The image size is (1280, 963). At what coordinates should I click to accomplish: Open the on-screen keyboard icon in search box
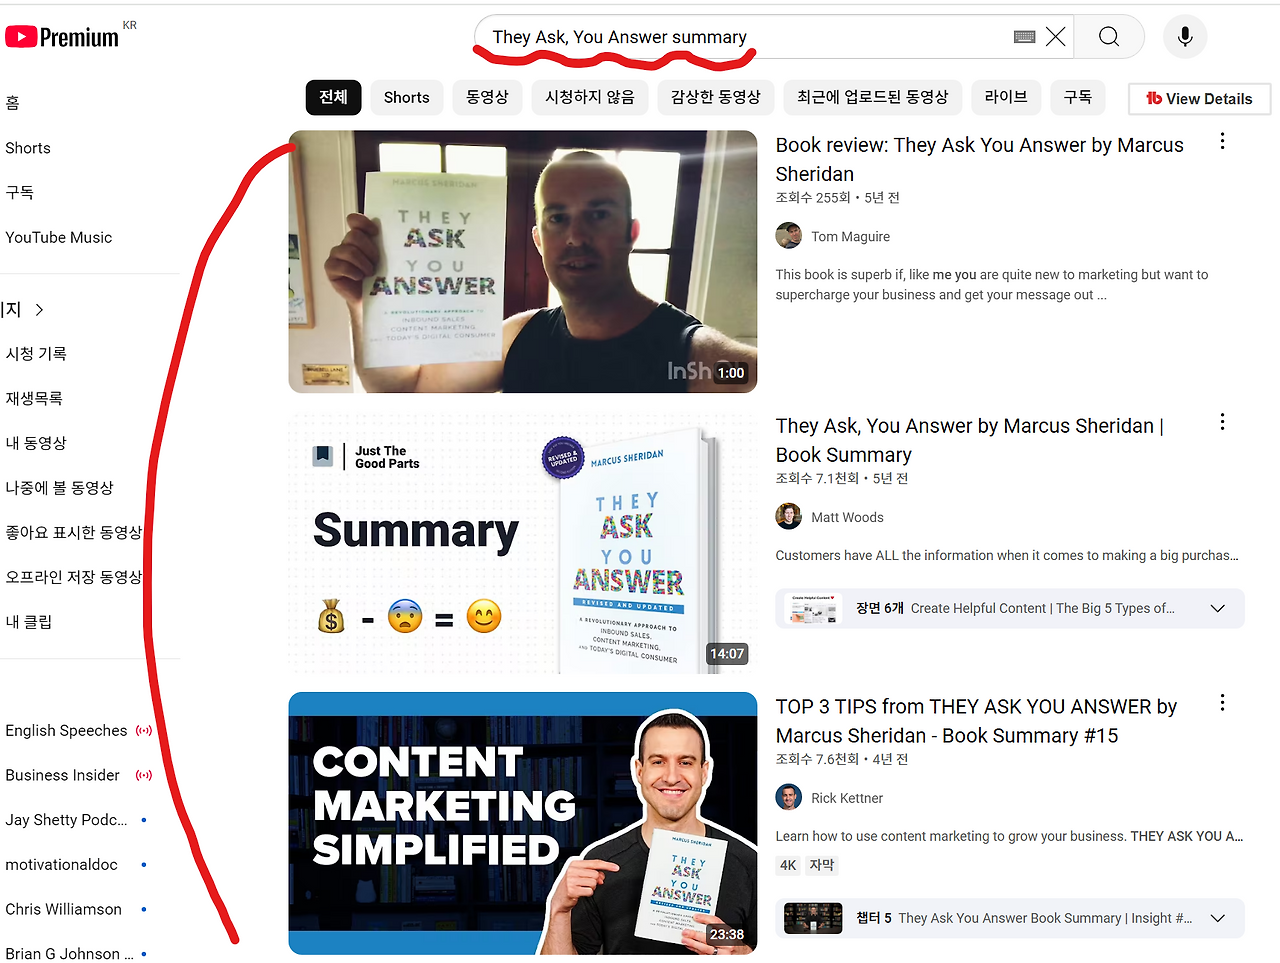click(x=1024, y=37)
